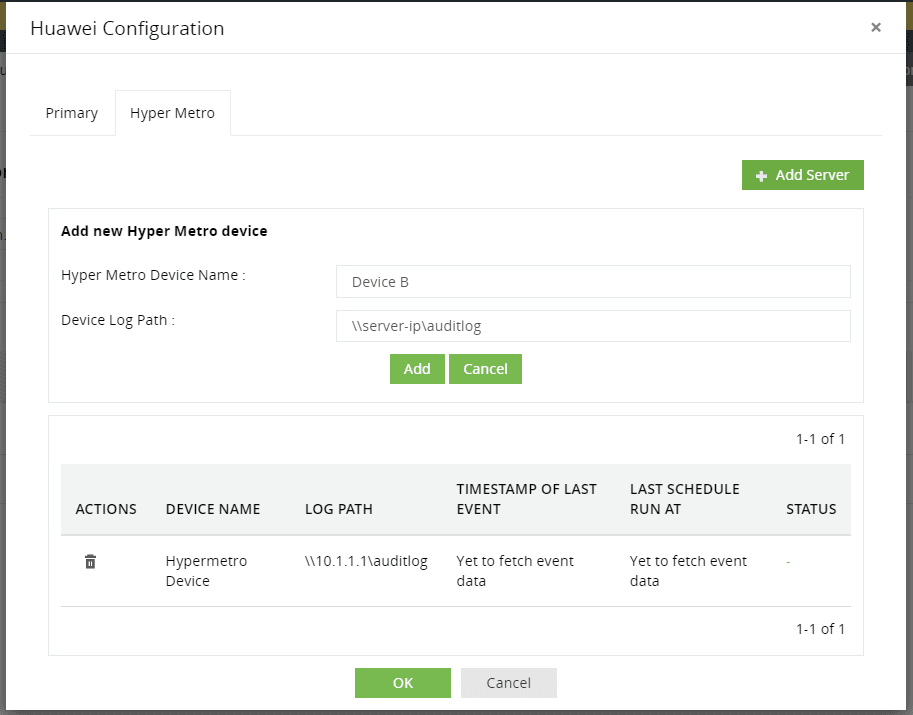Cancel adding the new Hyper Metro device
The width and height of the screenshot is (913, 715).
coord(485,369)
